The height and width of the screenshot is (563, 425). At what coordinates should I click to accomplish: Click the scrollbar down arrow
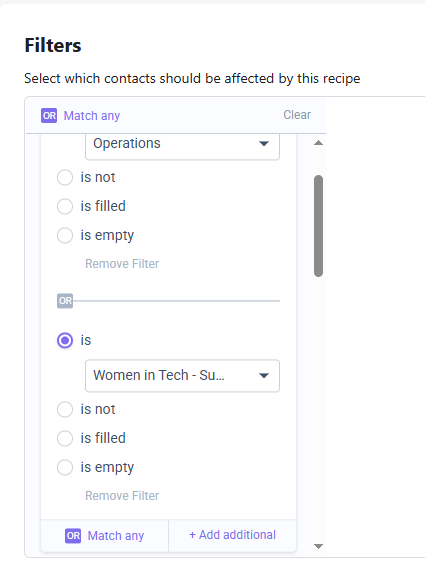[x=318, y=546]
